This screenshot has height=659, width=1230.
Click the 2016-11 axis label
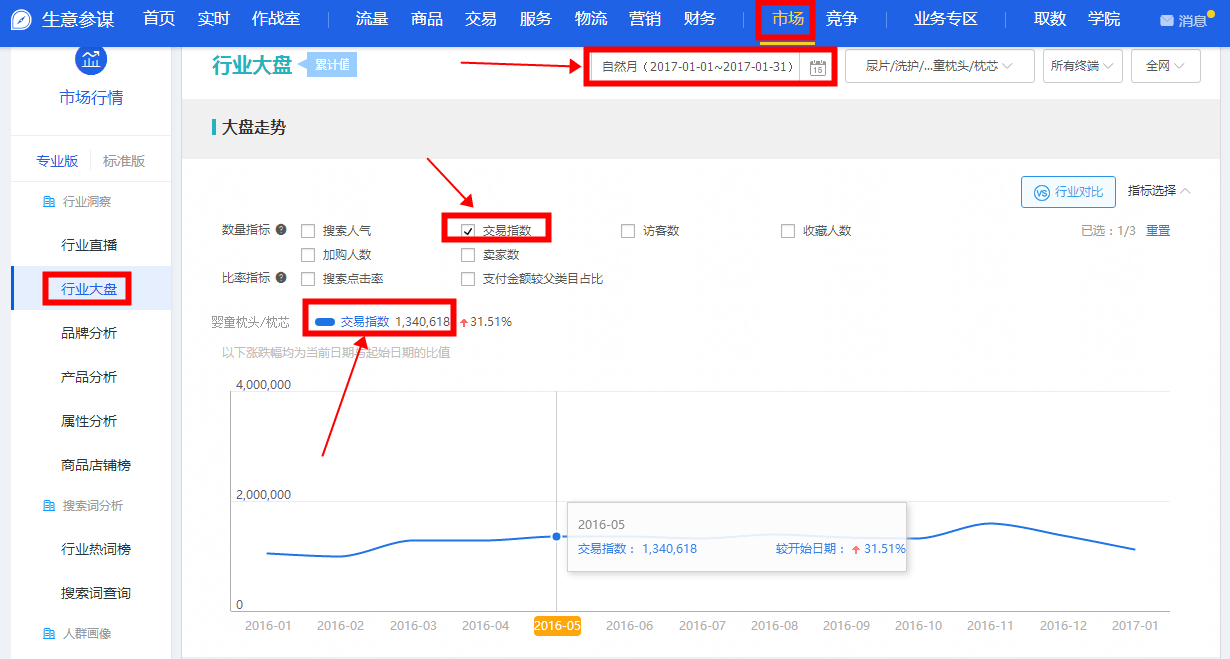point(990,626)
